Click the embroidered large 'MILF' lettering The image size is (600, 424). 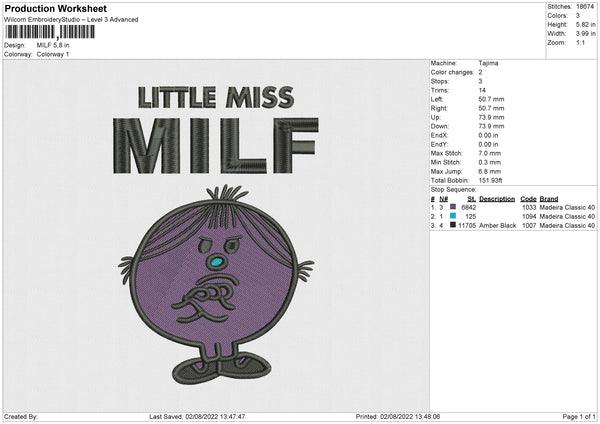(x=216, y=146)
